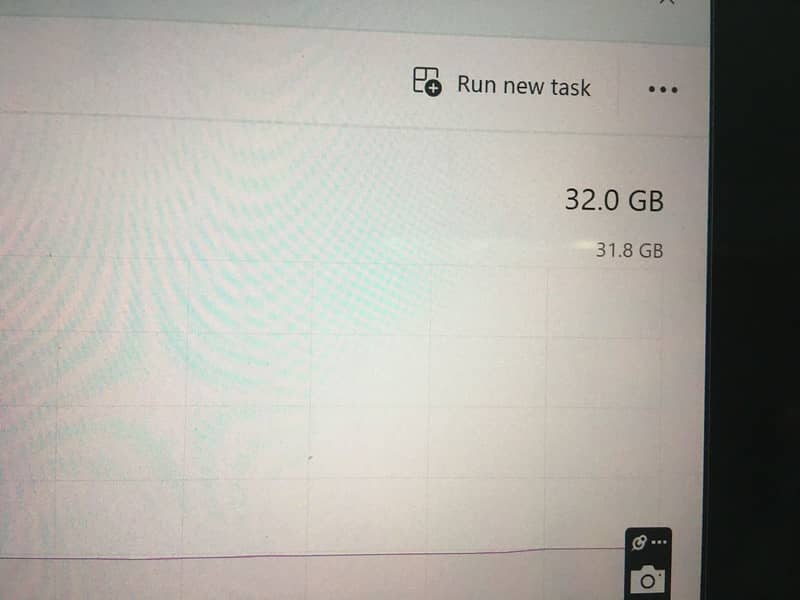The image size is (800, 600).
Task: Open the three-dot more options menu
Action: pos(663,90)
